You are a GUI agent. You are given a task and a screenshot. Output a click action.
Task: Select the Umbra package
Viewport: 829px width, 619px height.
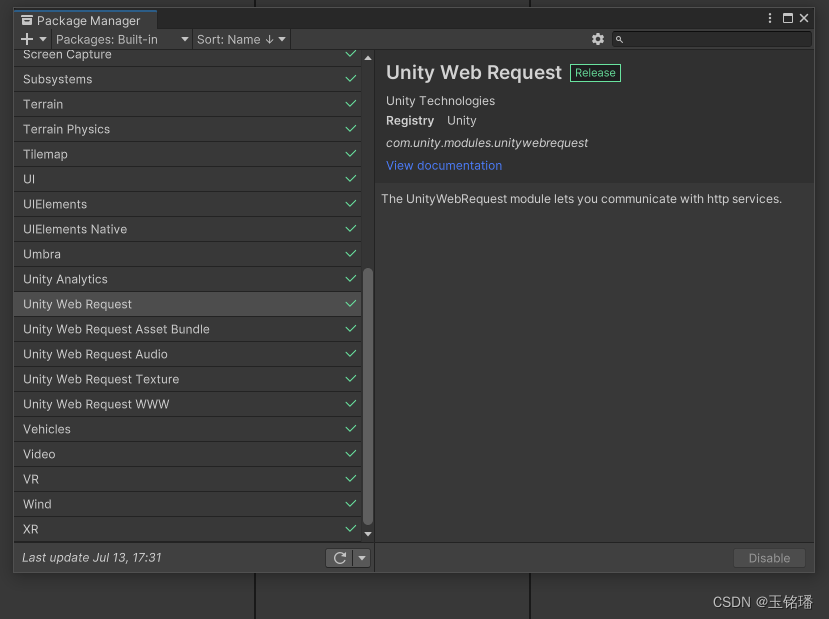pyautogui.click(x=188, y=254)
